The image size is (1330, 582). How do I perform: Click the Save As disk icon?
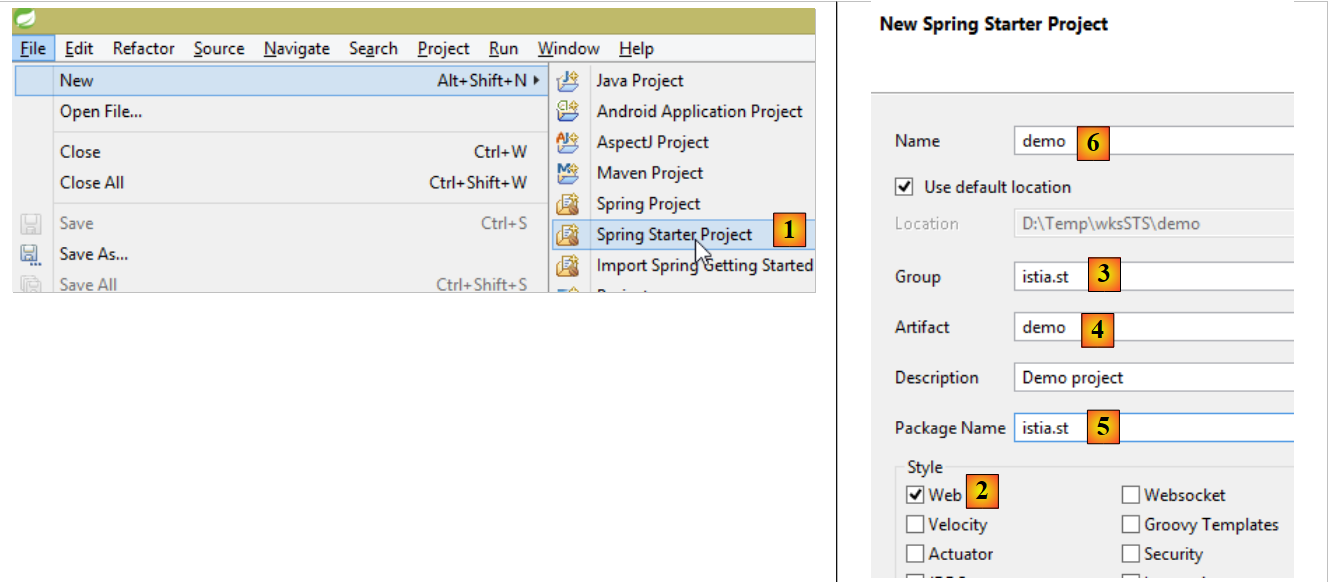pos(30,254)
